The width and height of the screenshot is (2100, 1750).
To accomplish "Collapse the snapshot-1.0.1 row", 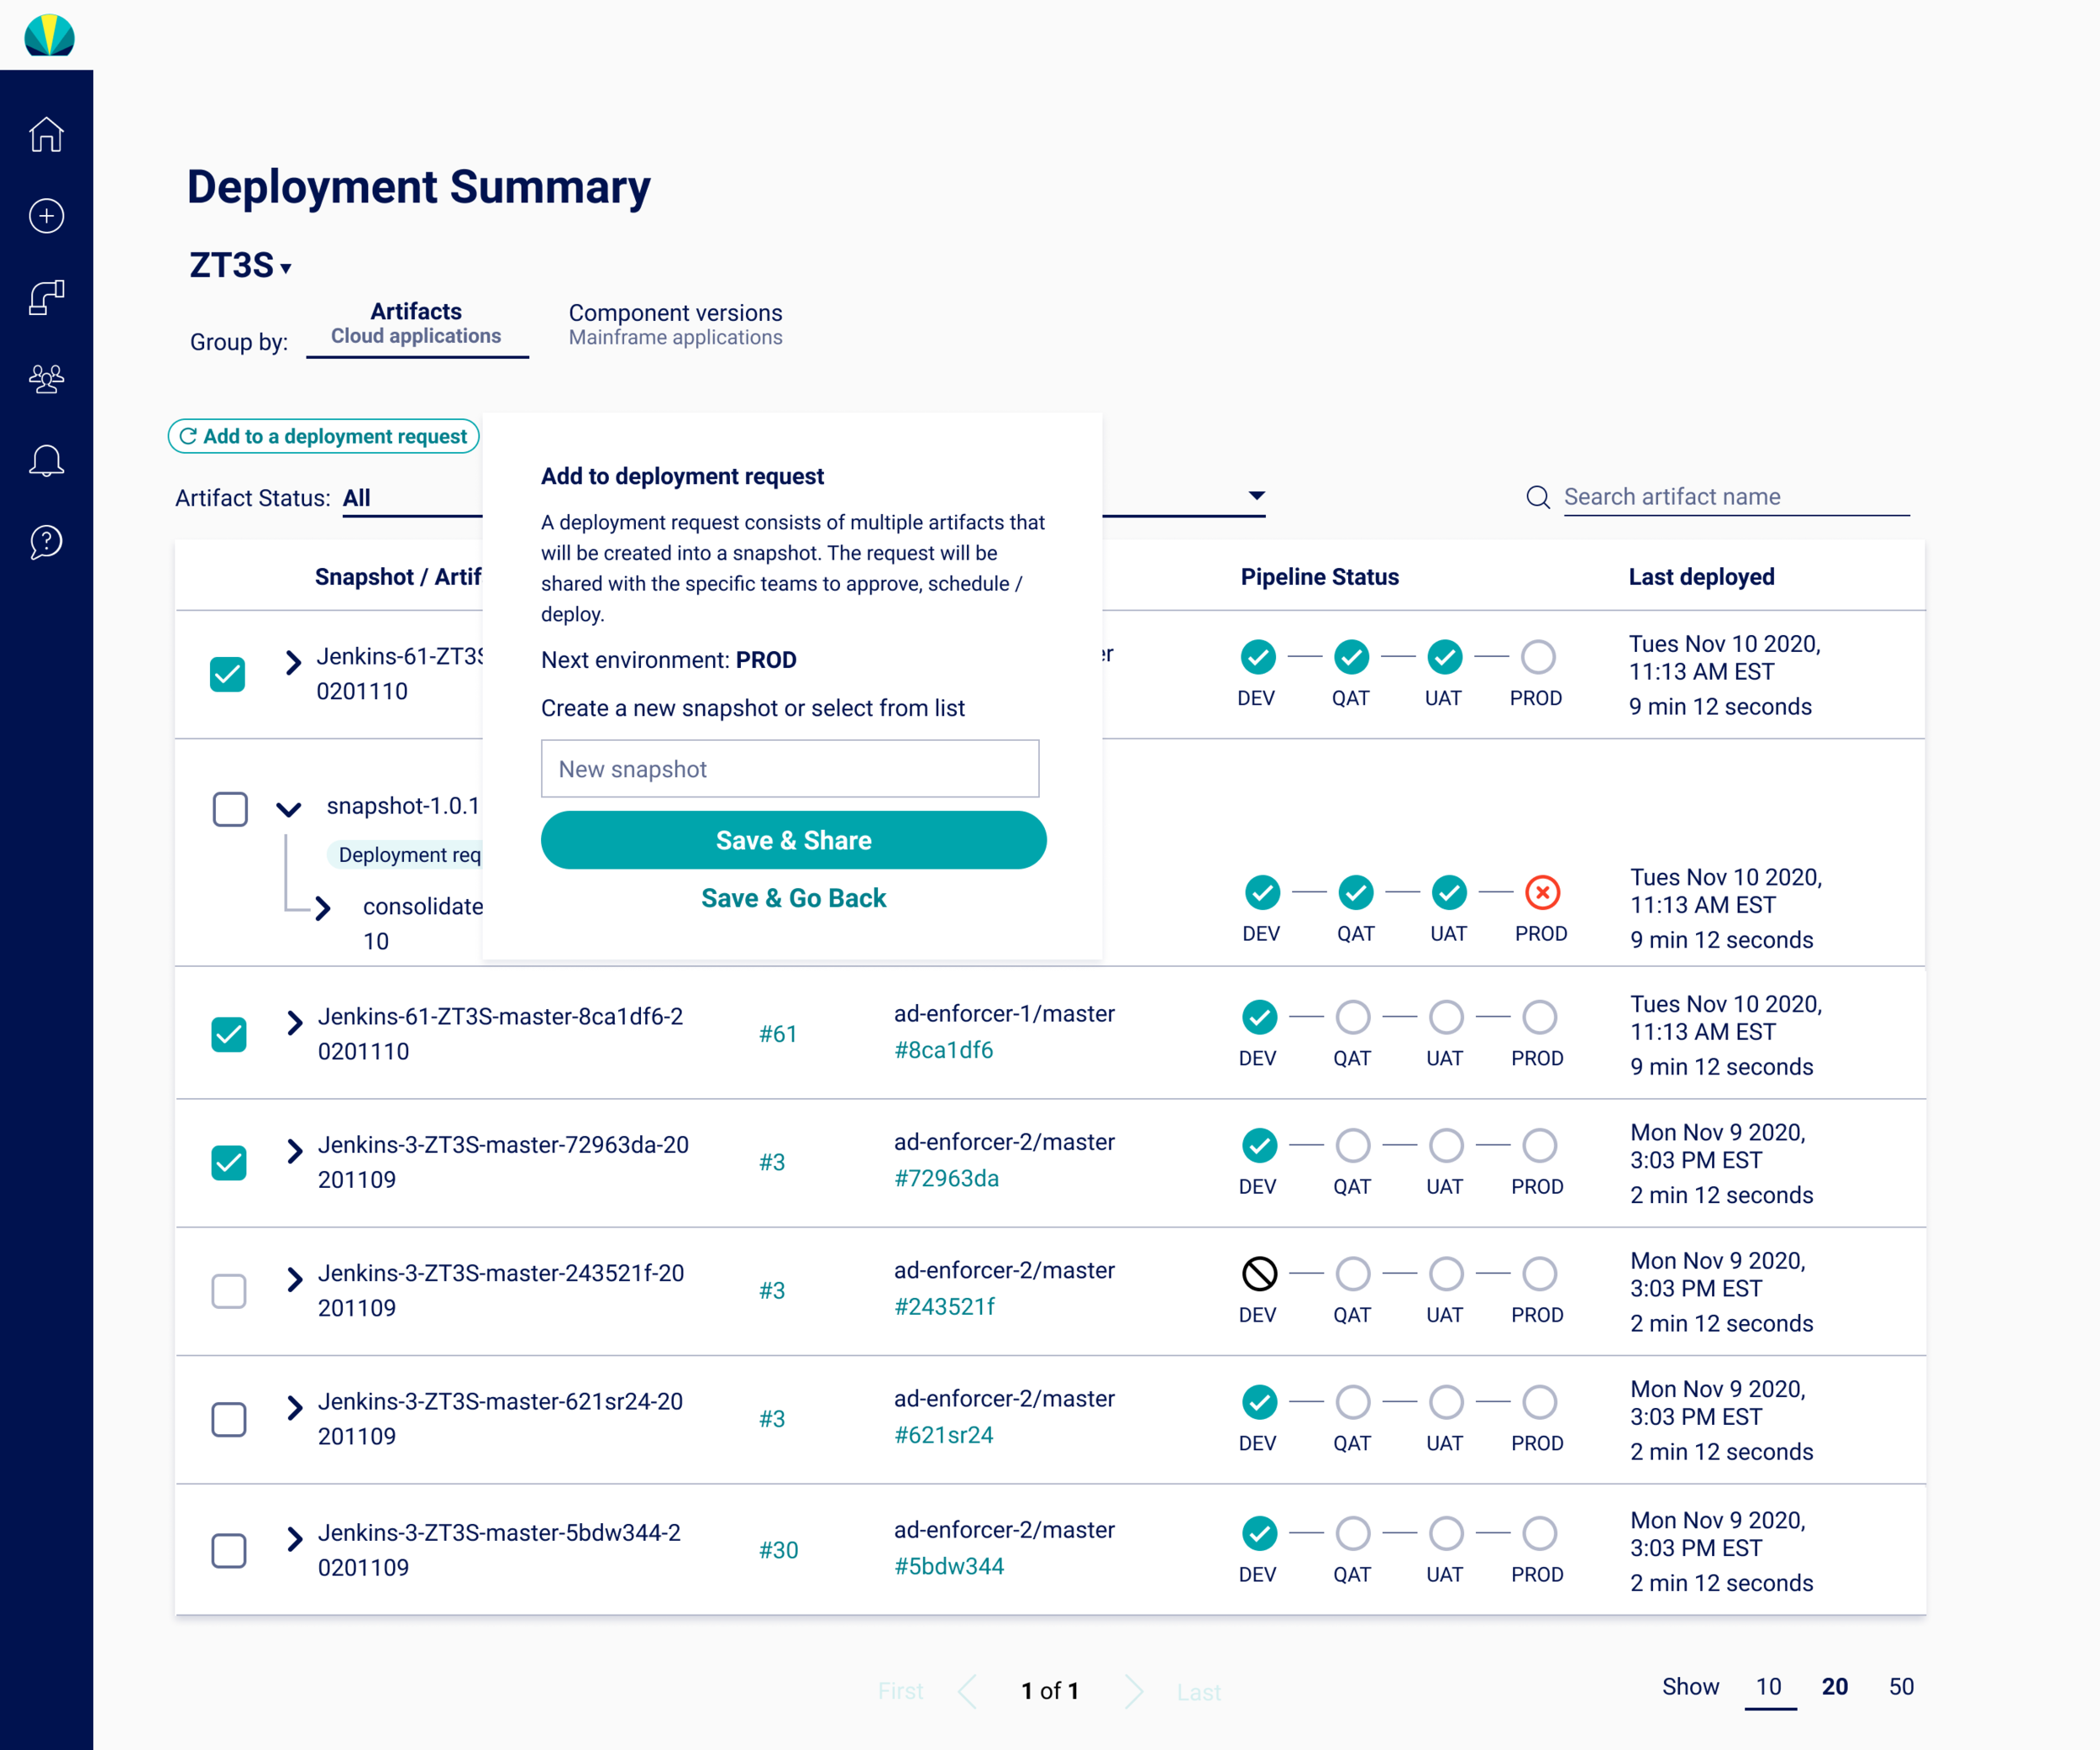I will pos(289,809).
